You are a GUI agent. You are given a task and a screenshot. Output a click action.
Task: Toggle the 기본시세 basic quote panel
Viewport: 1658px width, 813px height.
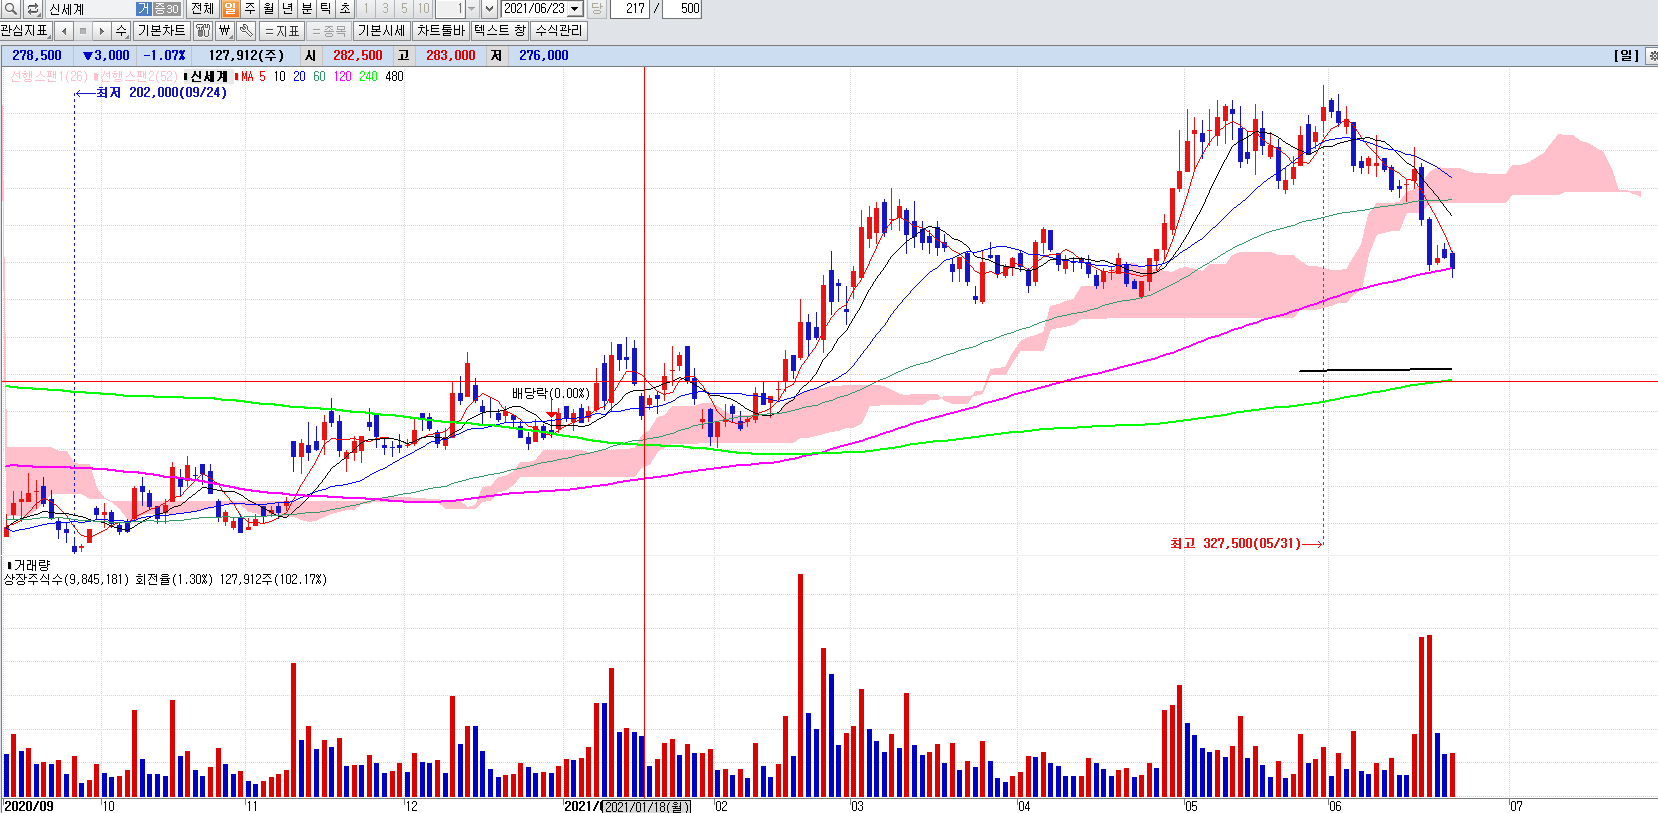382,31
